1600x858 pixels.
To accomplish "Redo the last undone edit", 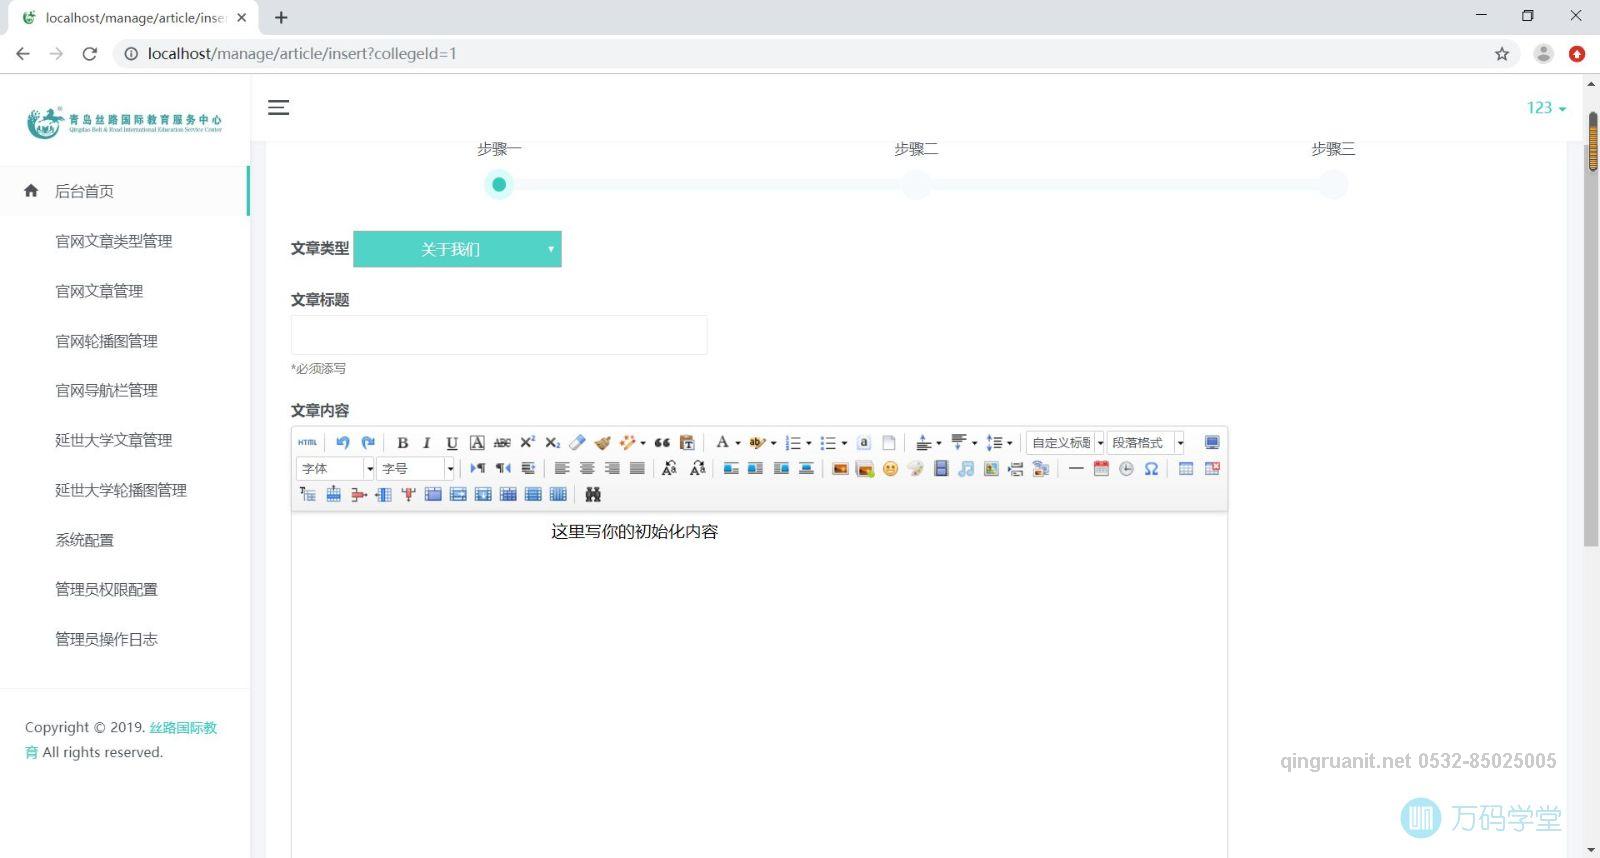I will click(368, 442).
